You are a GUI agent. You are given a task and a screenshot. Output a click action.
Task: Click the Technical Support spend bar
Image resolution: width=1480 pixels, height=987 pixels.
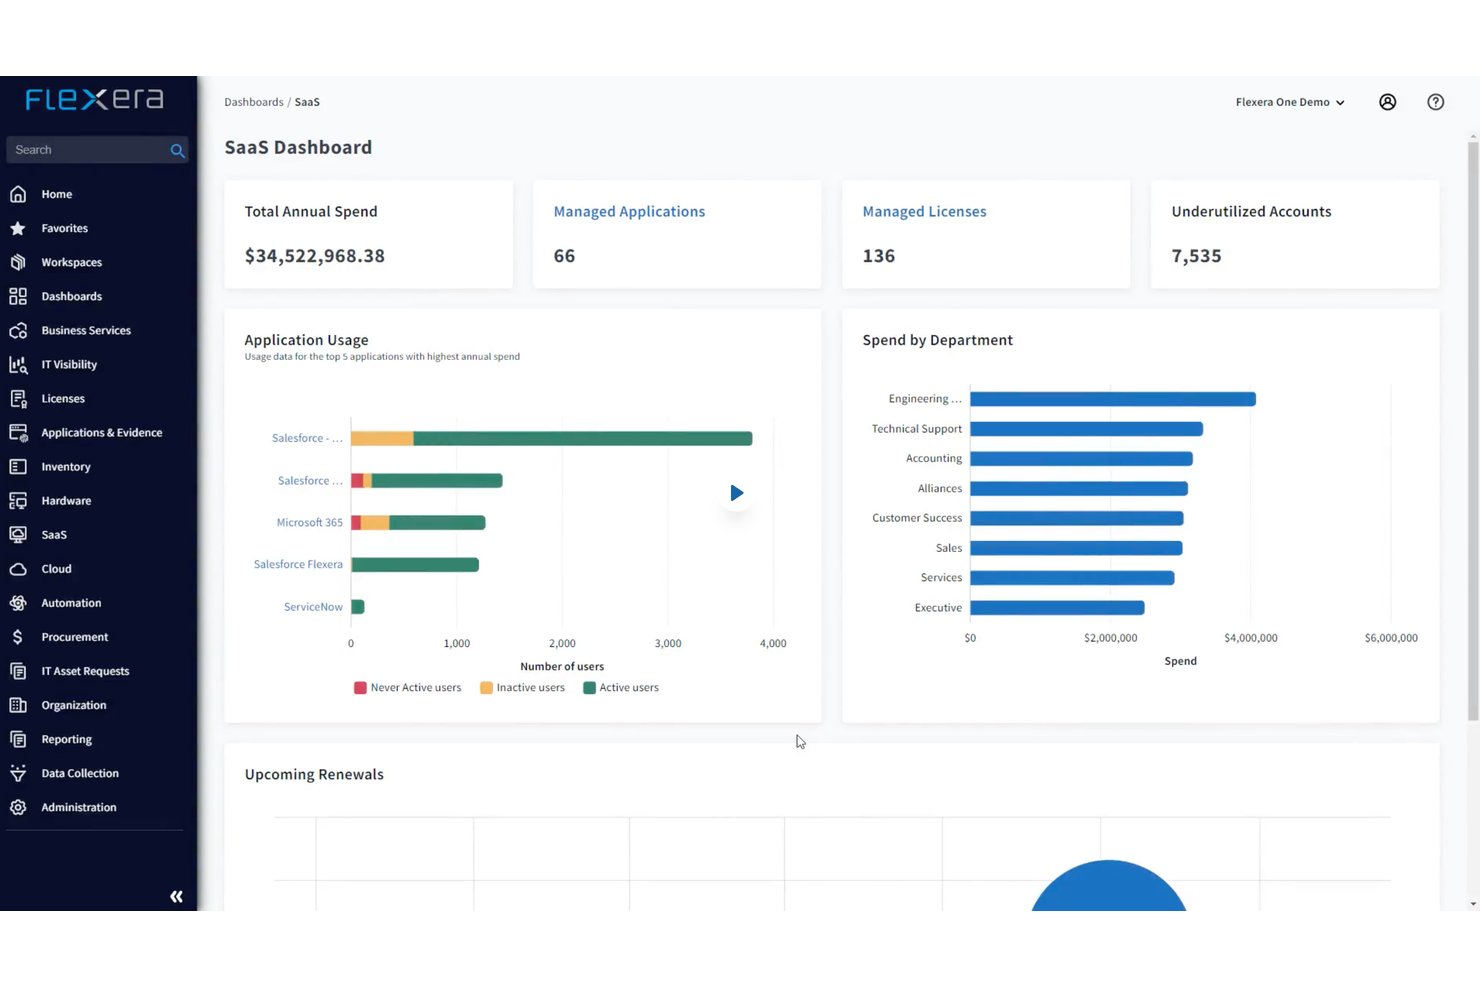pos(1086,428)
